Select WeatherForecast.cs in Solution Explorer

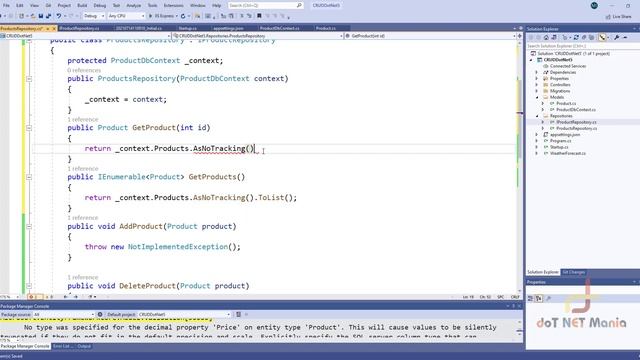click(x=567, y=153)
